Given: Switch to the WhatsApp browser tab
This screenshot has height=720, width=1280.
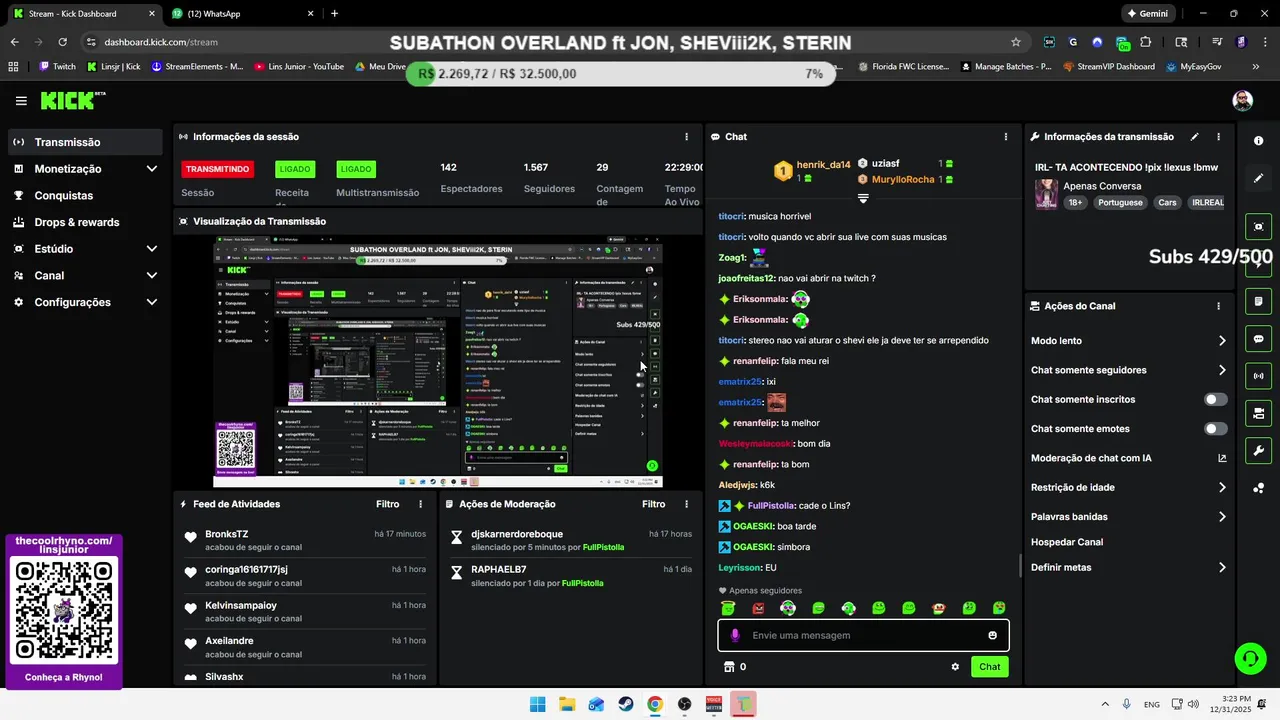Looking at the screenshot, I should point(240,14).
